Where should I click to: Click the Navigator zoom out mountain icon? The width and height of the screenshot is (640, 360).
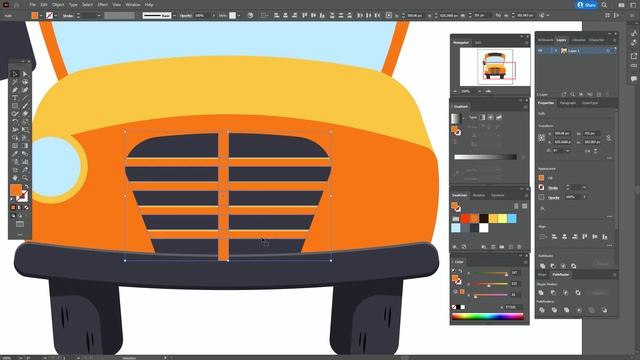tap(456, 91)
